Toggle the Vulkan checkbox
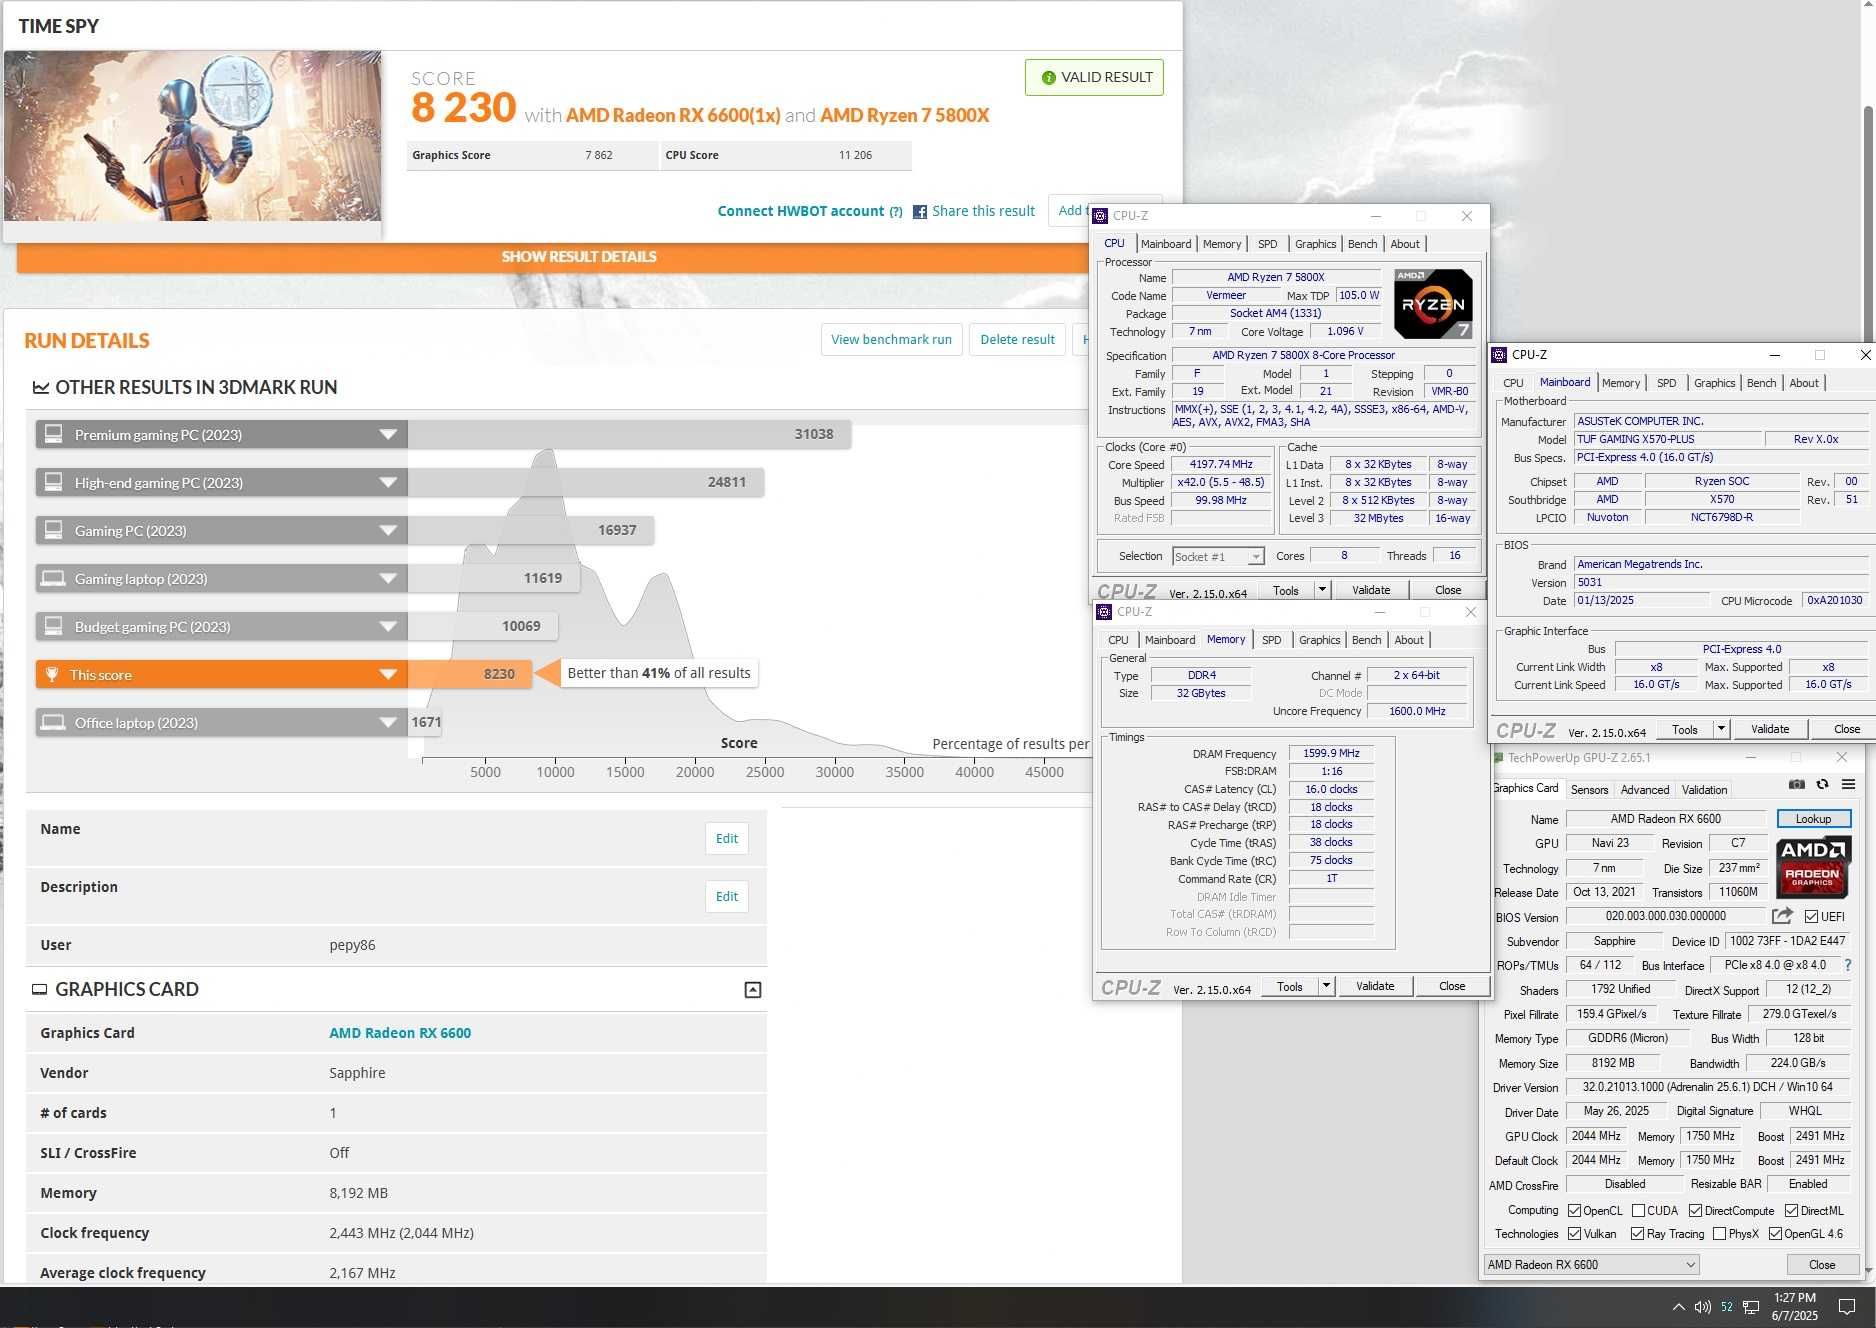This screenshot has height=1328, width=1876. 1574,1234
